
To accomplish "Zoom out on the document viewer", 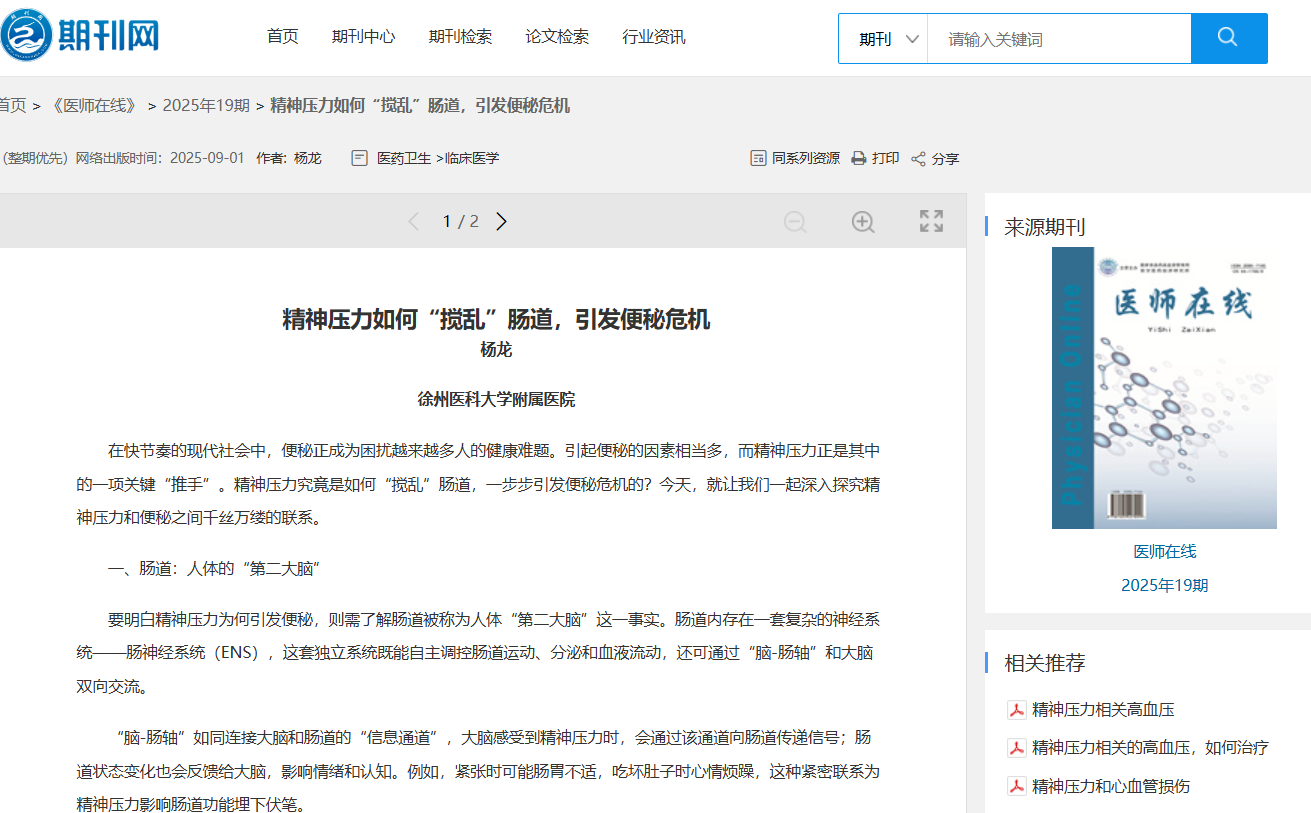I will pos(795,222).
